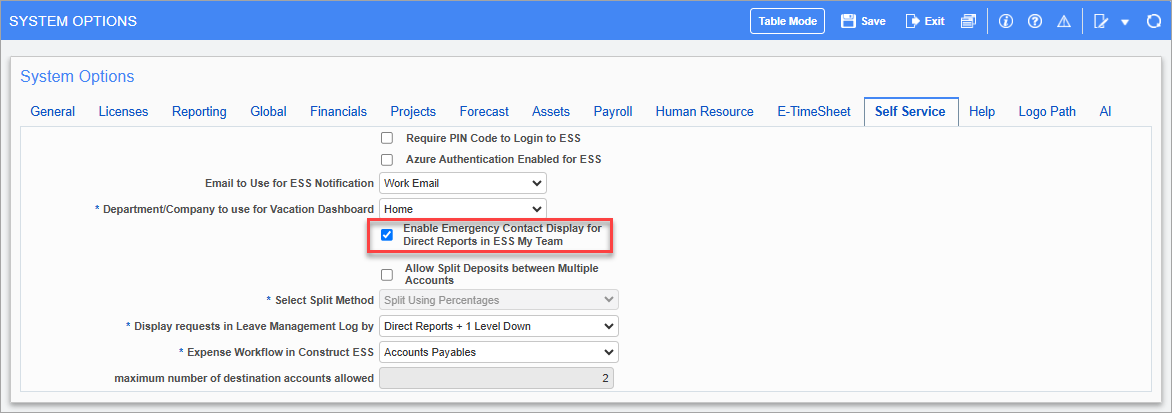Open Display requests in Leave Management Log dropdown
The width and height of the screenshot is (1172, 413).
coord(499,326)
